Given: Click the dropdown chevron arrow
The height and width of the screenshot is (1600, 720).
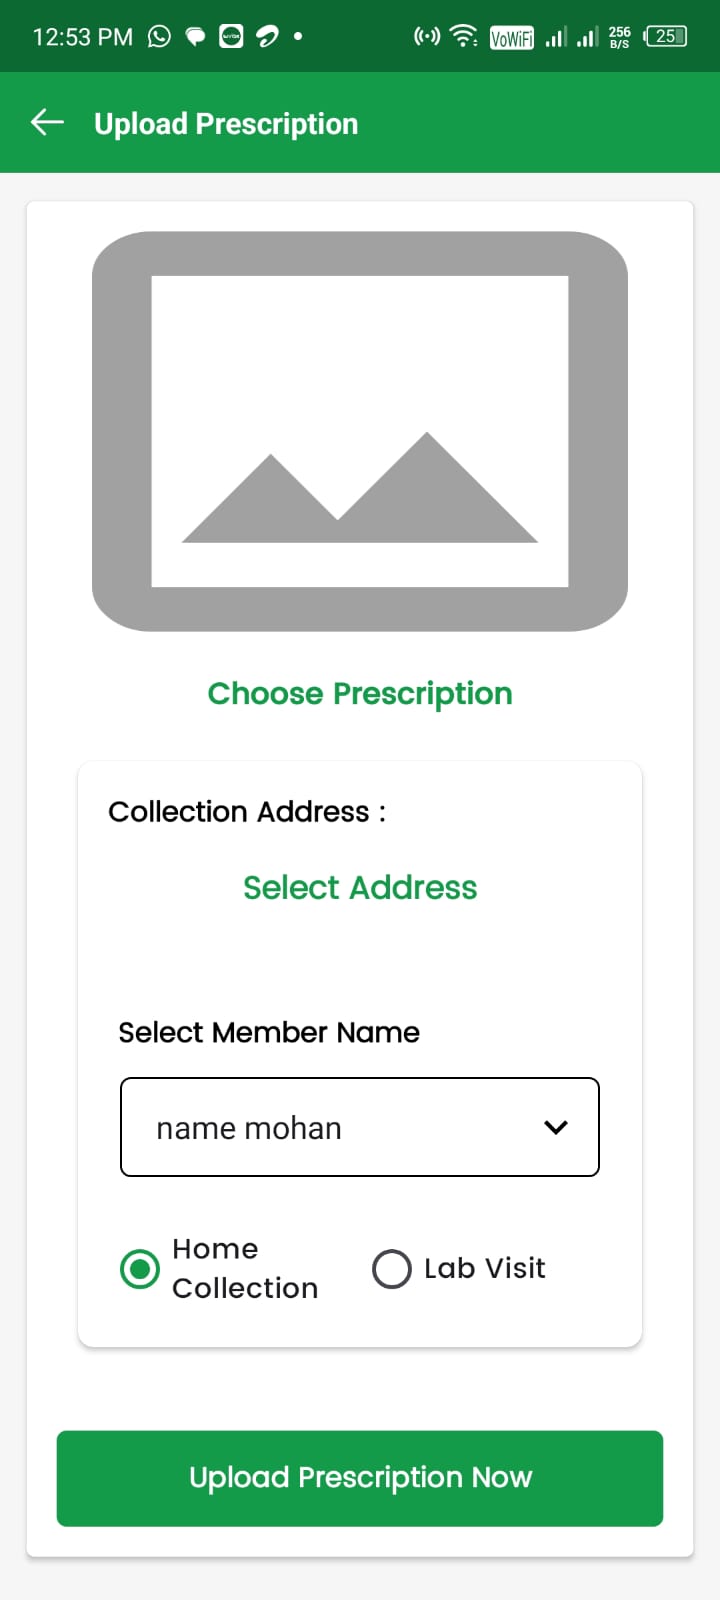Looking at the screenshot, I should click(556, 1127).
